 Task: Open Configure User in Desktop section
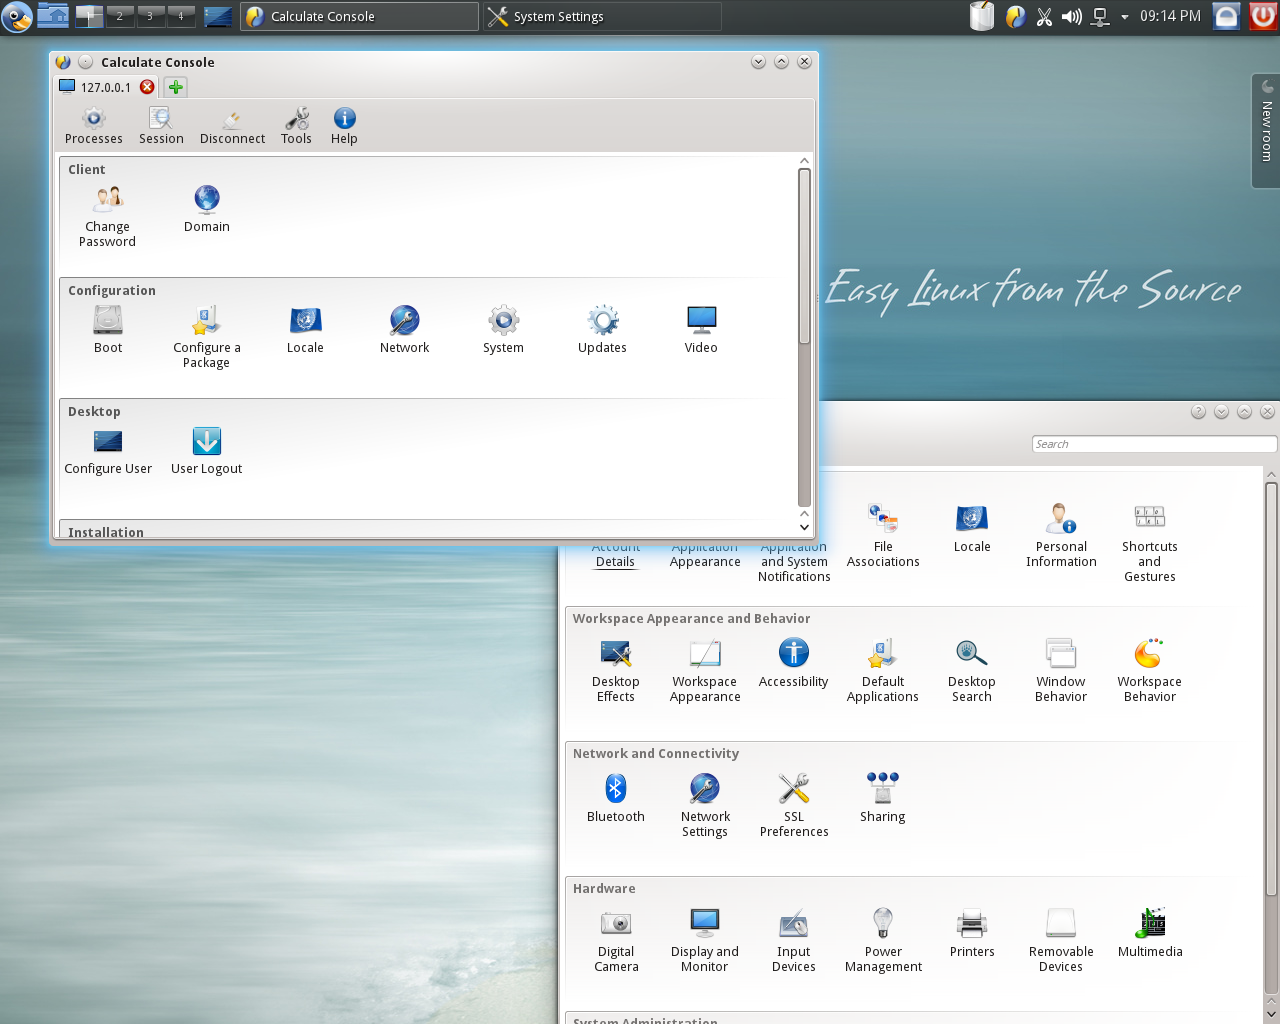pos(108,451)
